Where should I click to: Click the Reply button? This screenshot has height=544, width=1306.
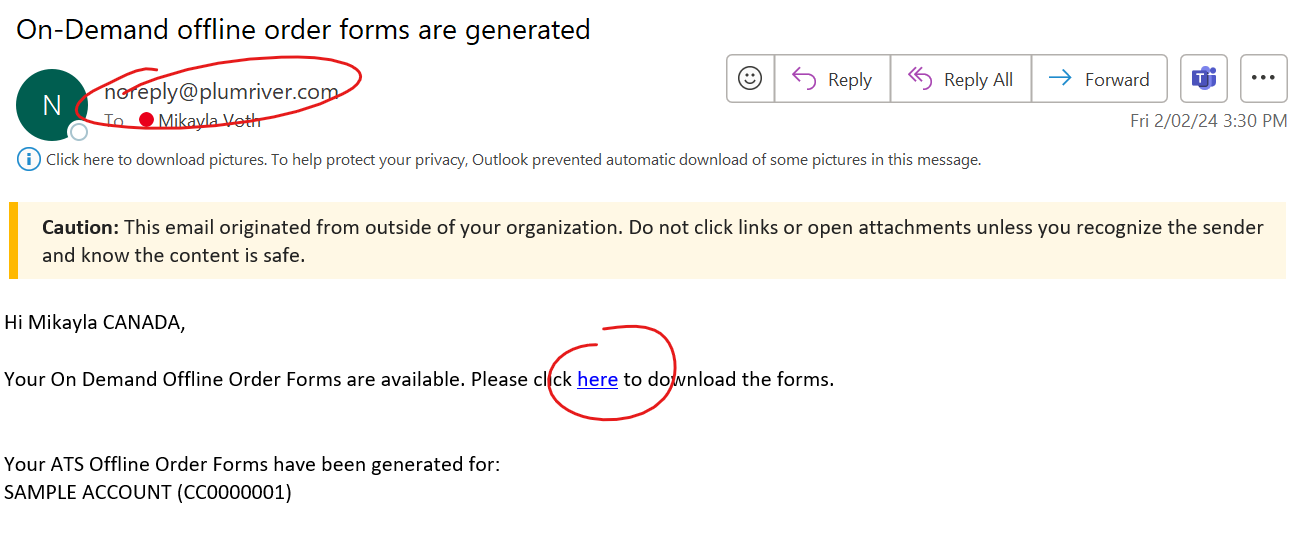tap(832, 79)
